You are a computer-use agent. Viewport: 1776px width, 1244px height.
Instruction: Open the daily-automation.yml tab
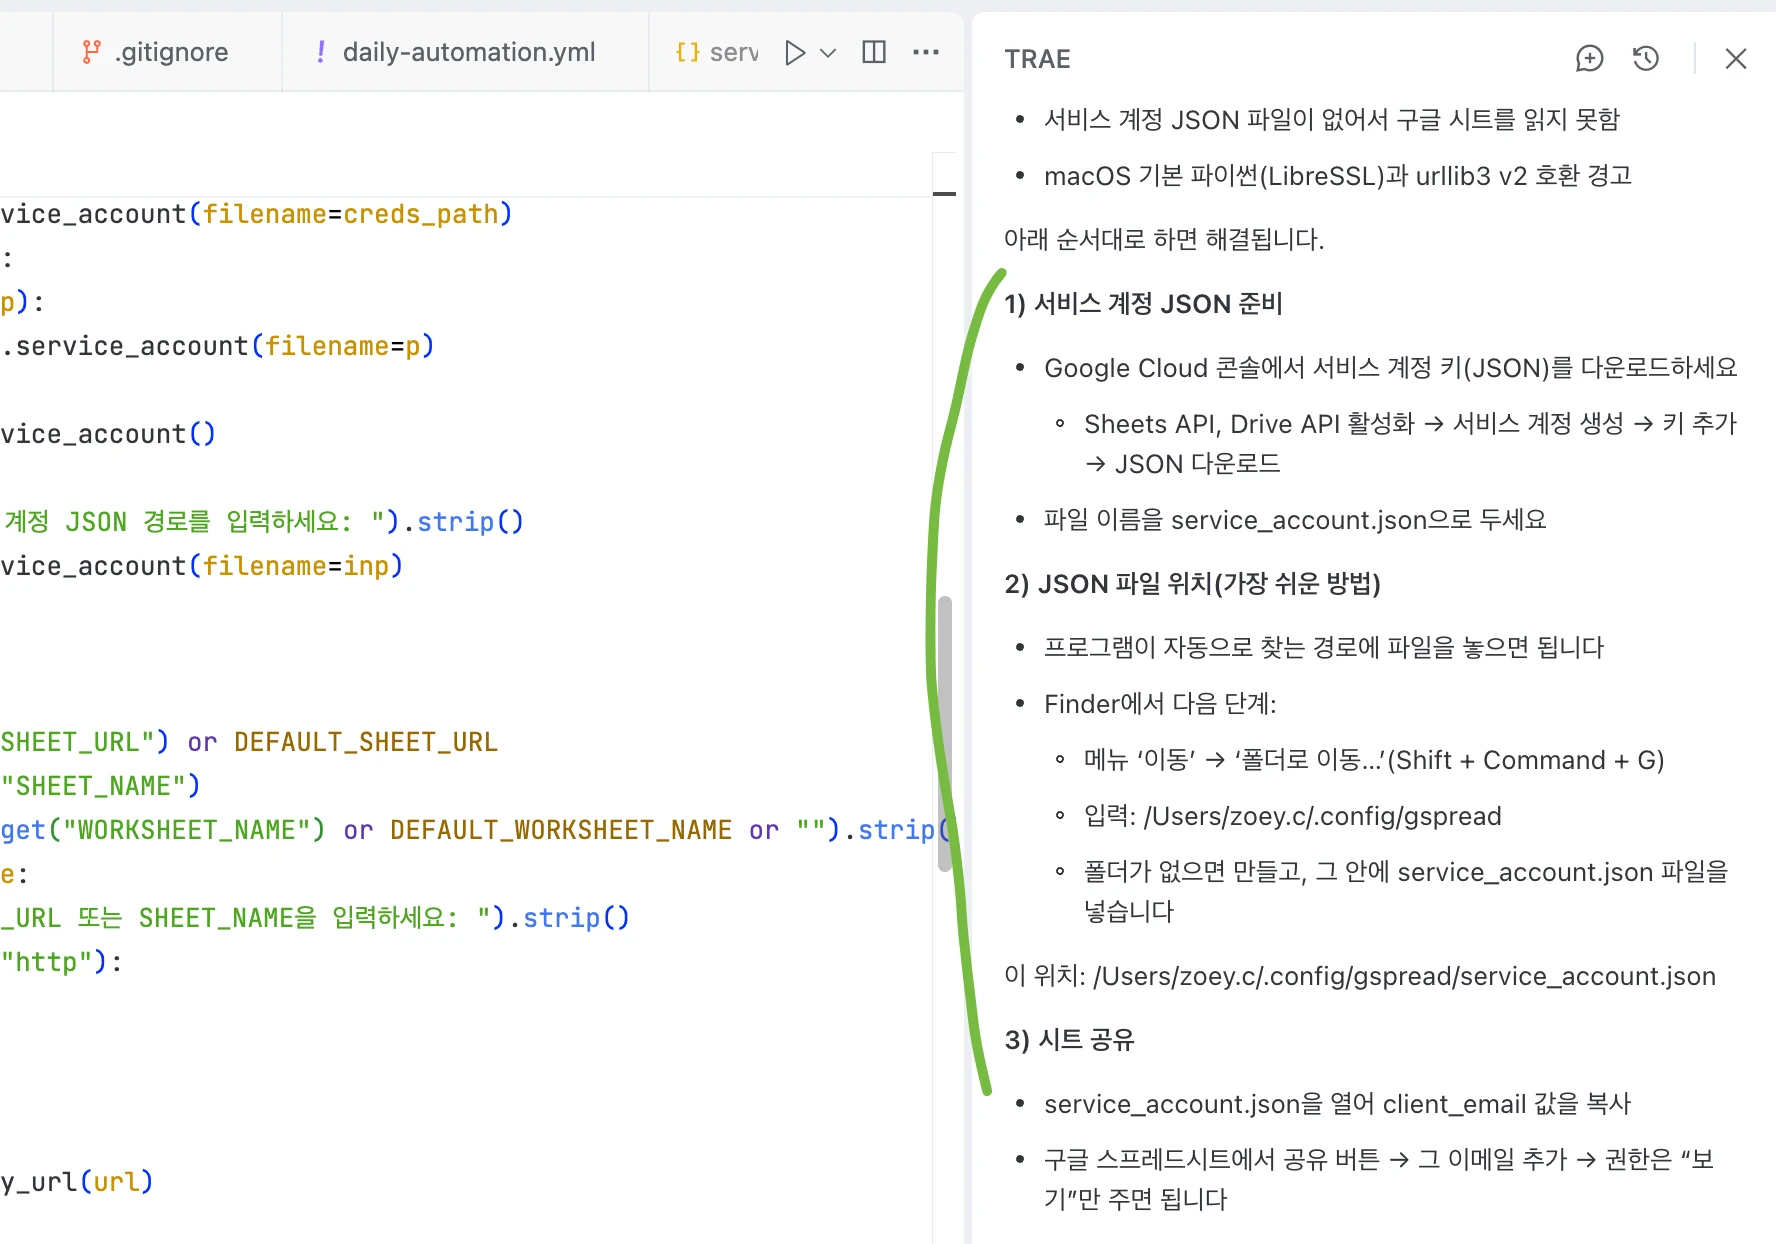(x=468, y=52)
